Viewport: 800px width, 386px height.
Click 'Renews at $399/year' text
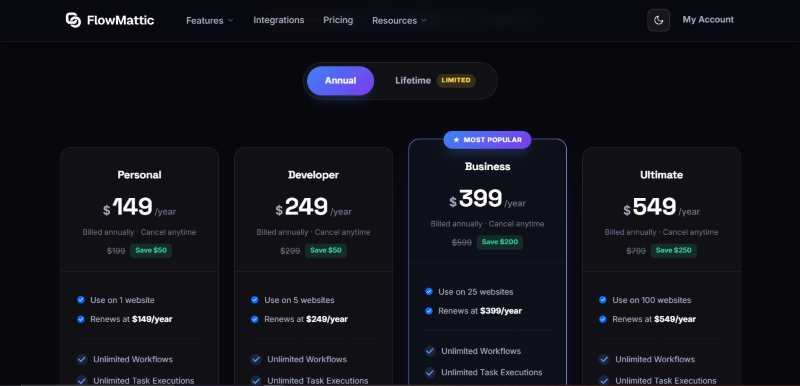(480, 311)
